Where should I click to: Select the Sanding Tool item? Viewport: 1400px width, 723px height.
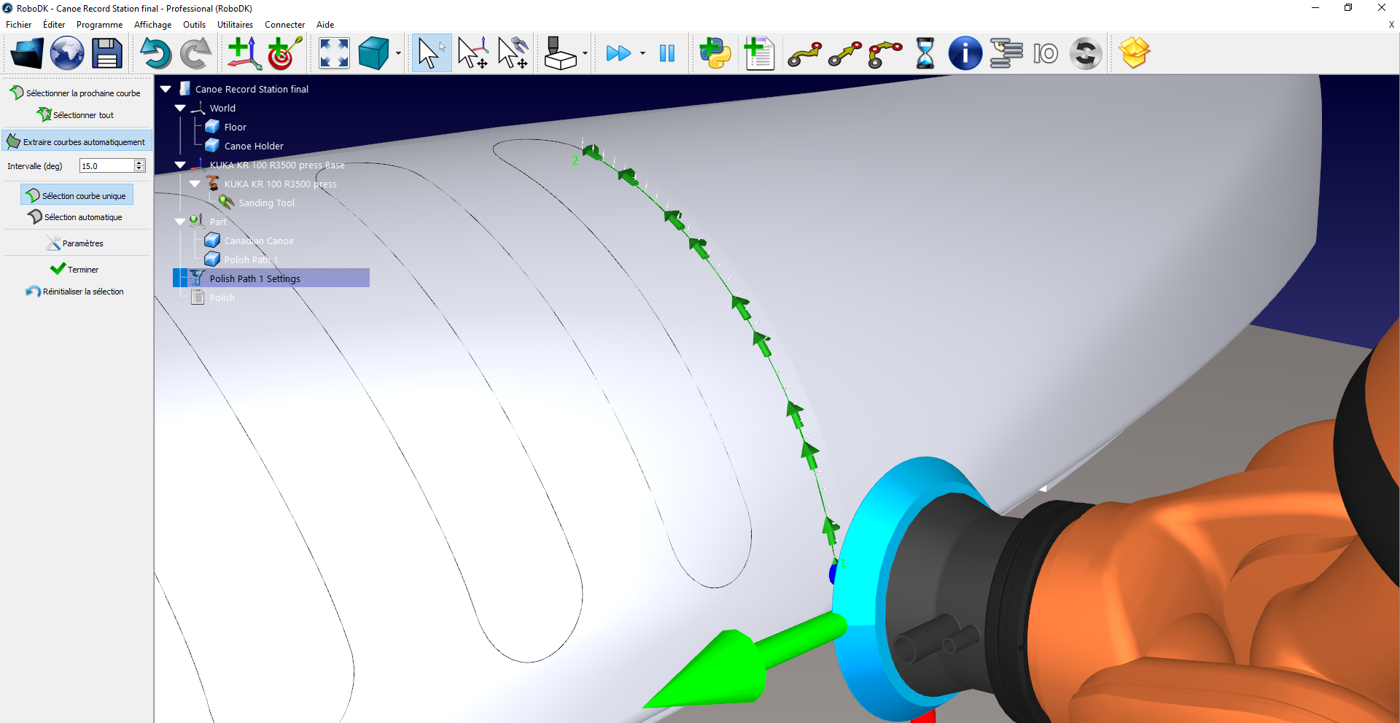[x=266, y=203]
